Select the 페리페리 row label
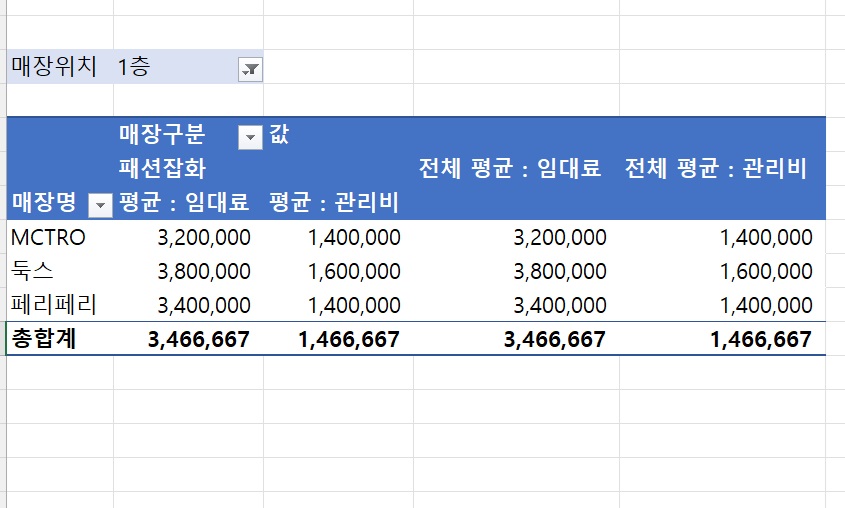The width and height of the screenshot is (845, 508). pyautogui.click(x=54, y=305)
